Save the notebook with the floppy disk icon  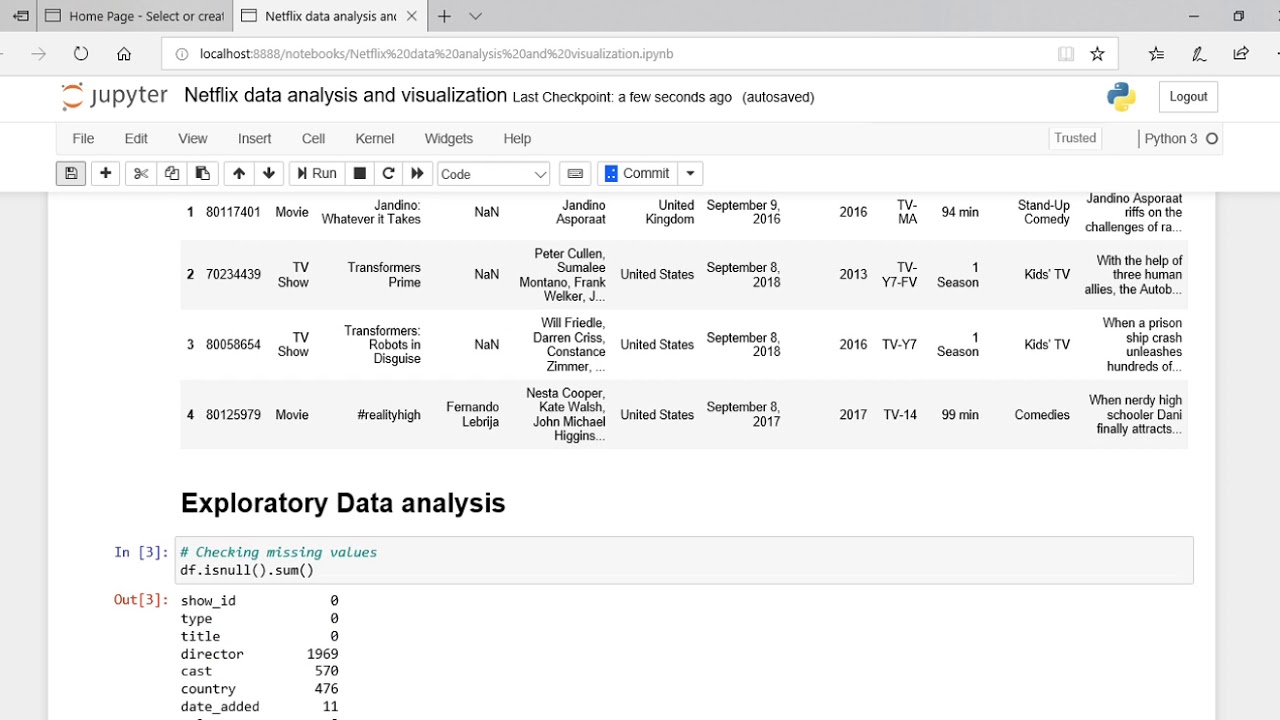(71, 173)
